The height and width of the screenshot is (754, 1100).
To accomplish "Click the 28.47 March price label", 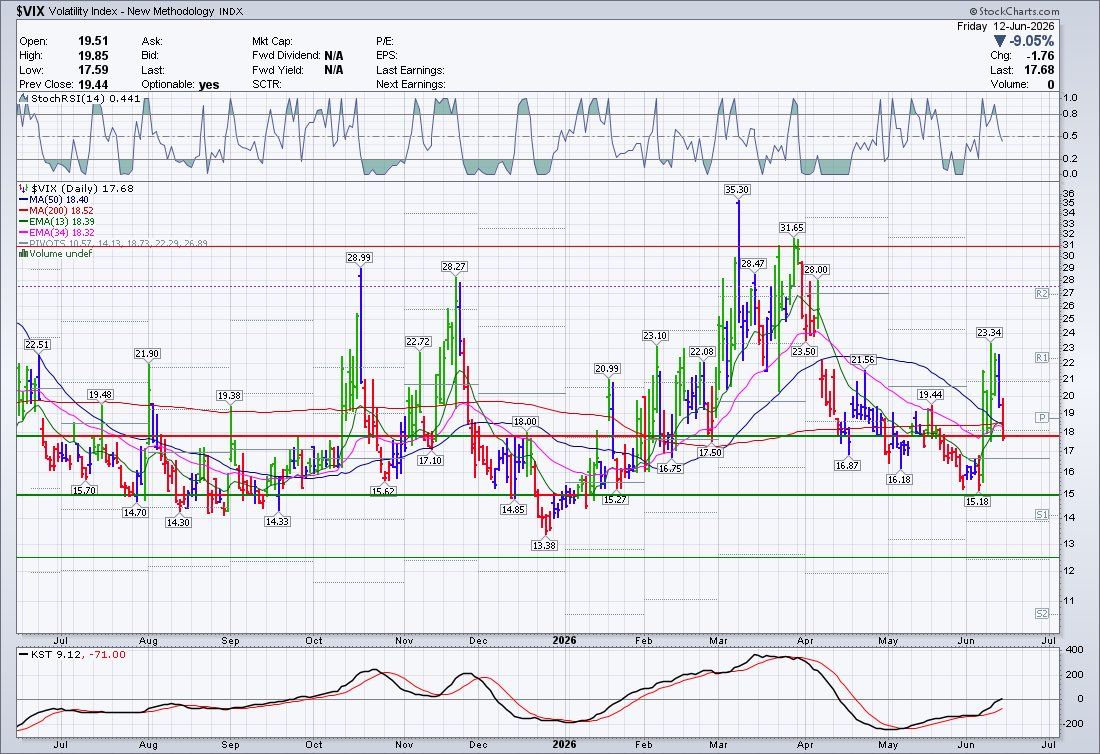I will 753,264.
